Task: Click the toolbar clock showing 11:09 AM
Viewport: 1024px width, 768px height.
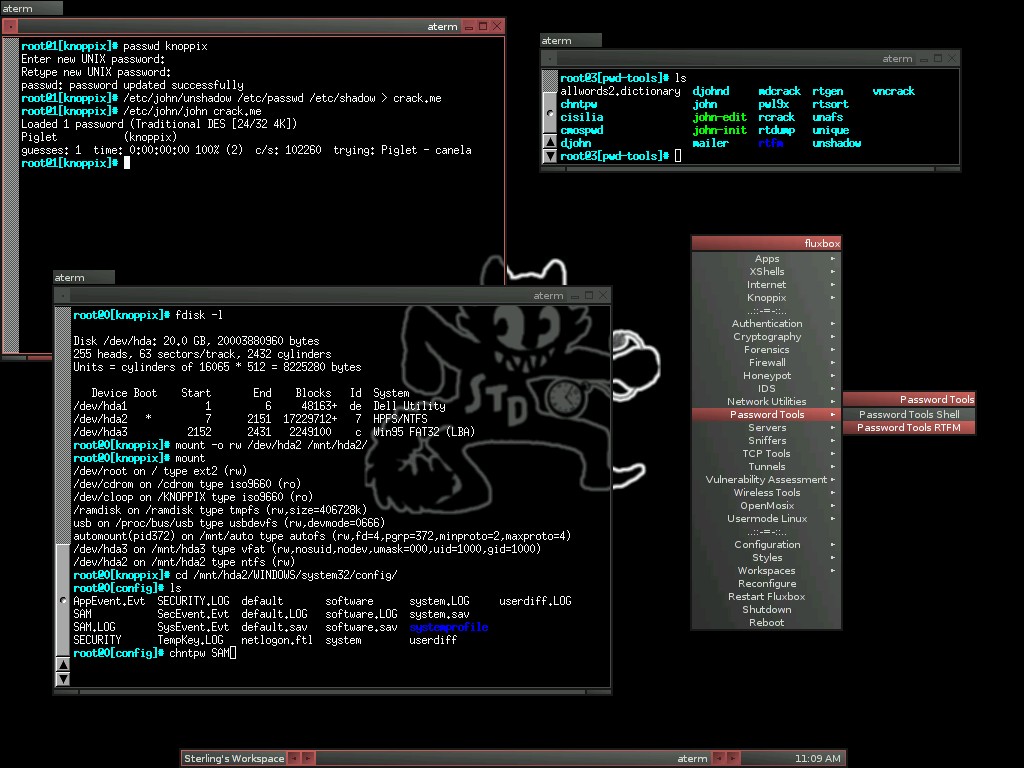Action: [817, 758]
